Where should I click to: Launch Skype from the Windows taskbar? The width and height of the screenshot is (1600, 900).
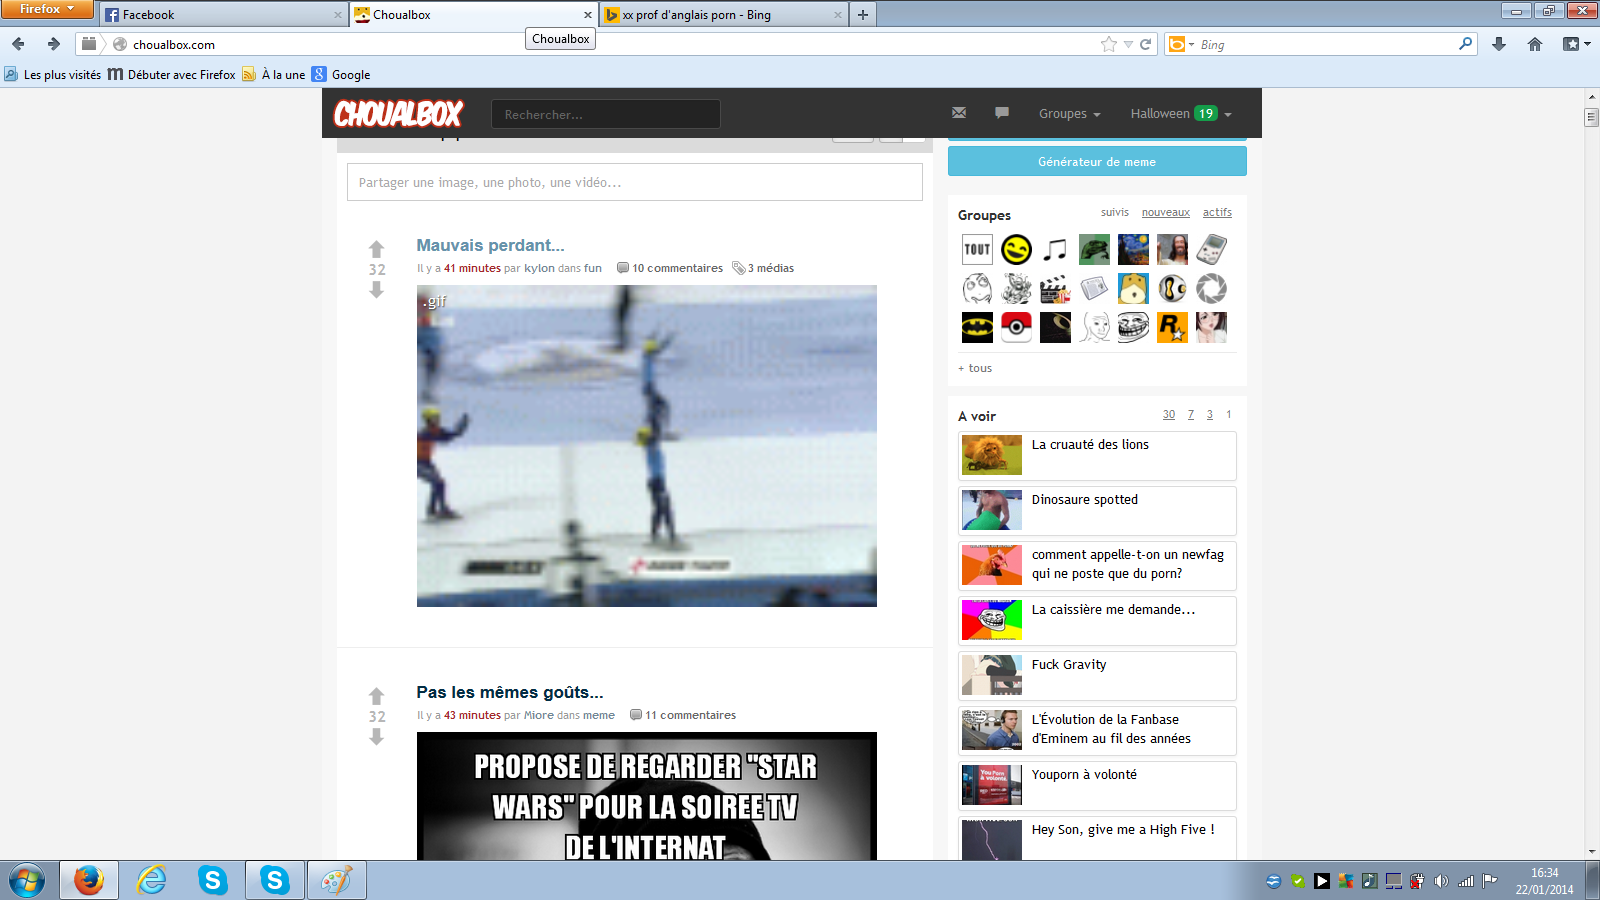(213, 880)
